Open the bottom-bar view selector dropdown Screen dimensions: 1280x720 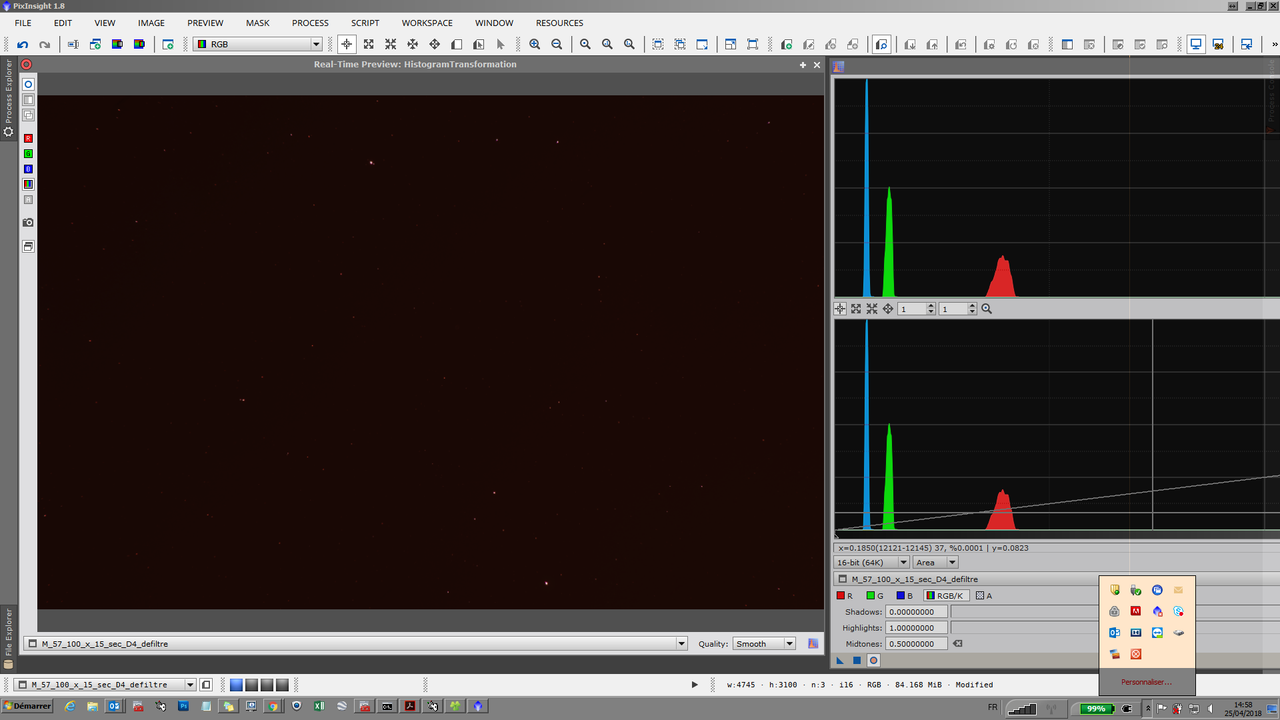(106, 685)
